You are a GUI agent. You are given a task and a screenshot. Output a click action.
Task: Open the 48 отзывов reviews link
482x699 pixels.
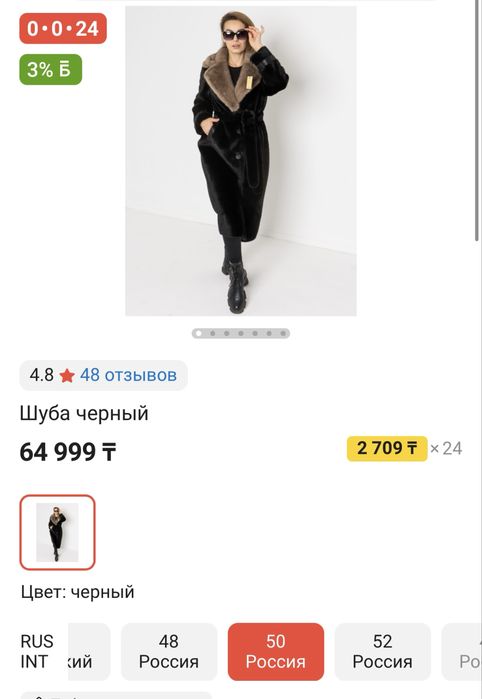pyautogui.click(x=128, y=375)
